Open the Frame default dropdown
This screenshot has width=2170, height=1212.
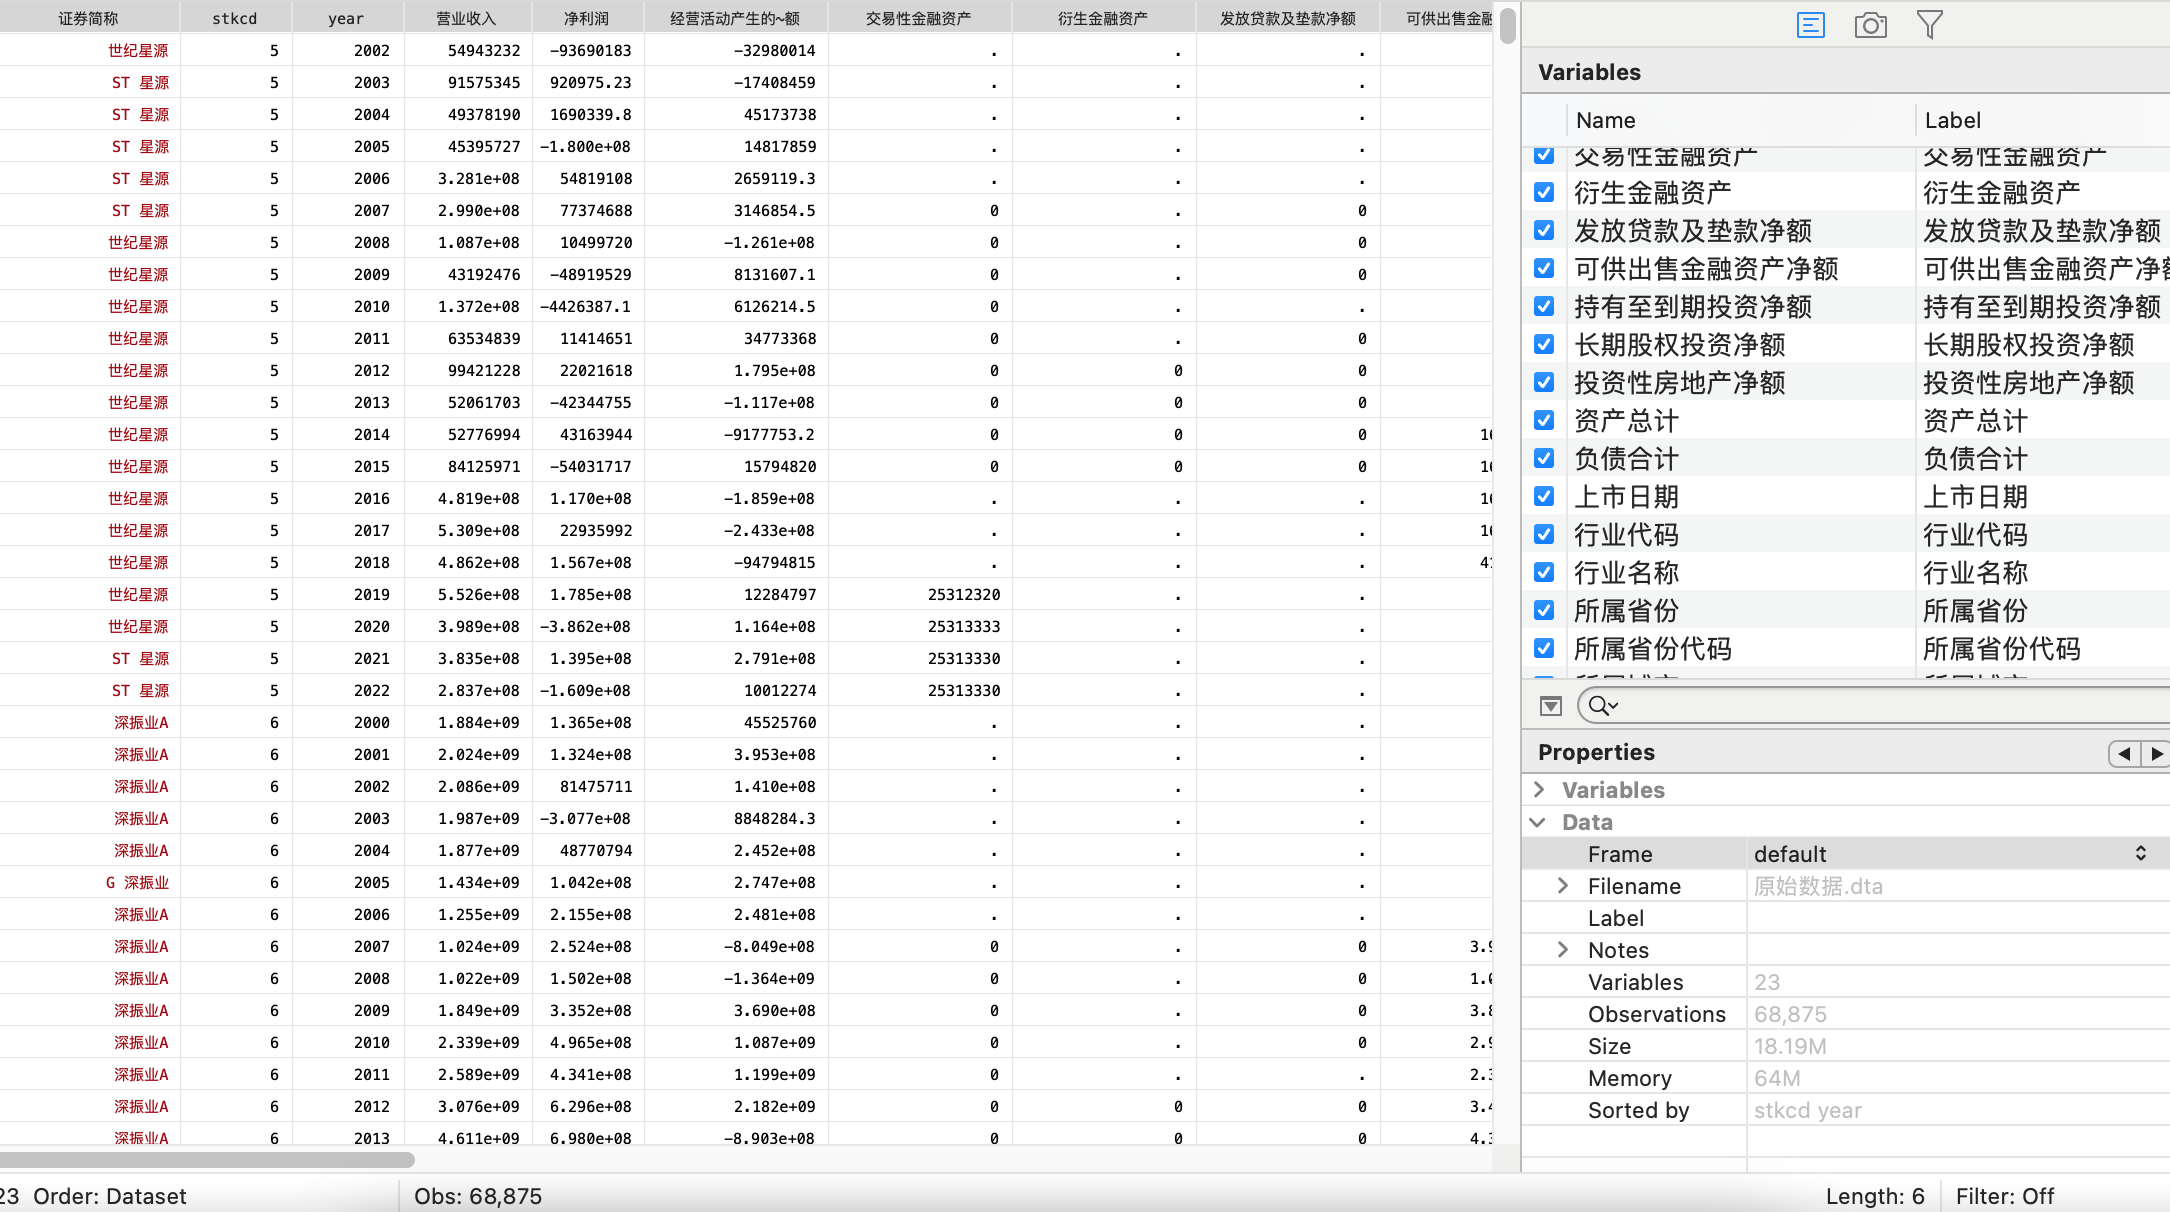(2140, 854)
